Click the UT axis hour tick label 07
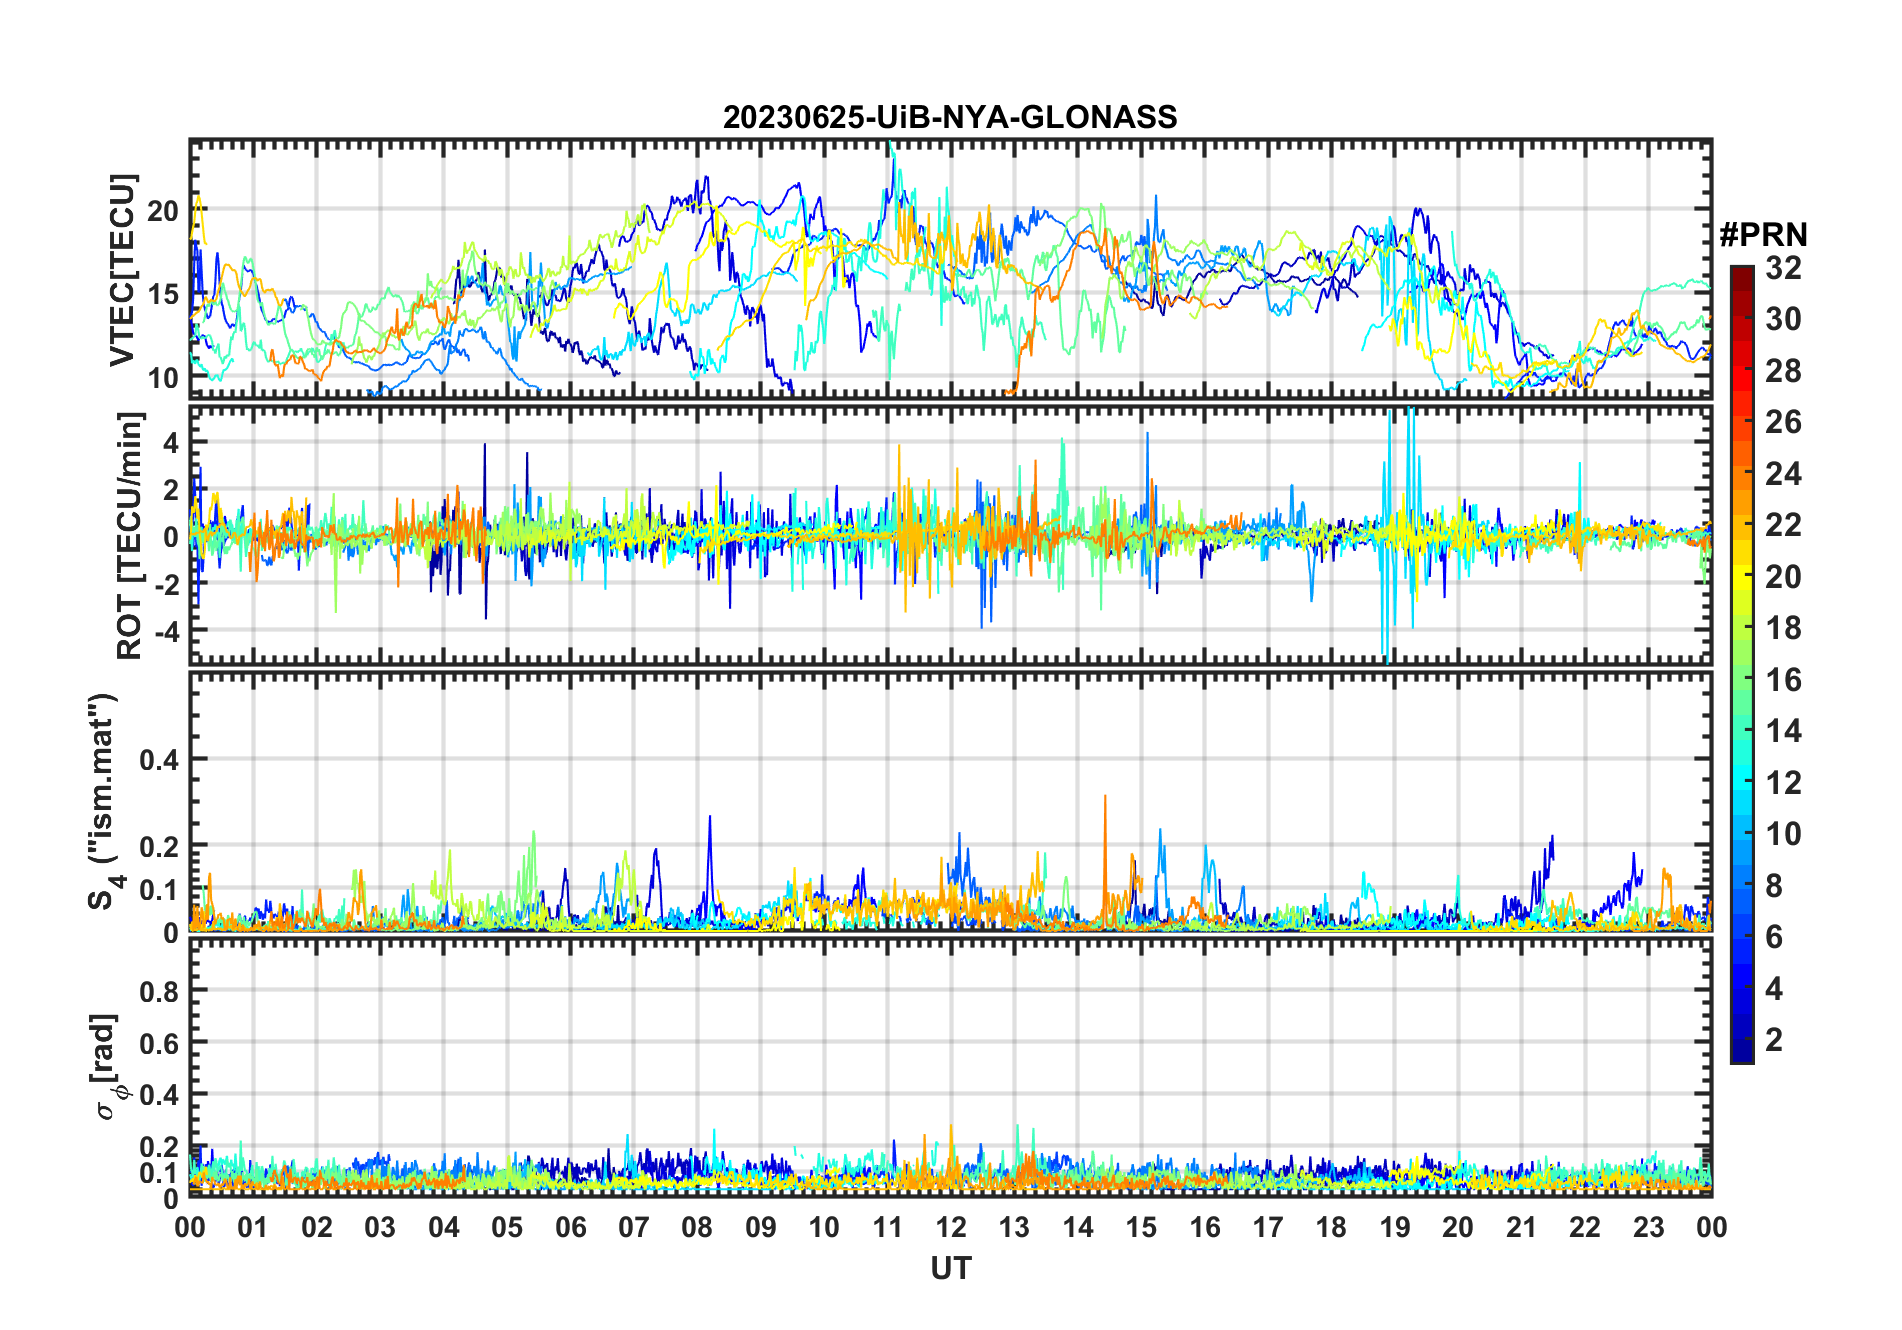The width and height of the screenshot is (1902, 1330). [634, 1227]
